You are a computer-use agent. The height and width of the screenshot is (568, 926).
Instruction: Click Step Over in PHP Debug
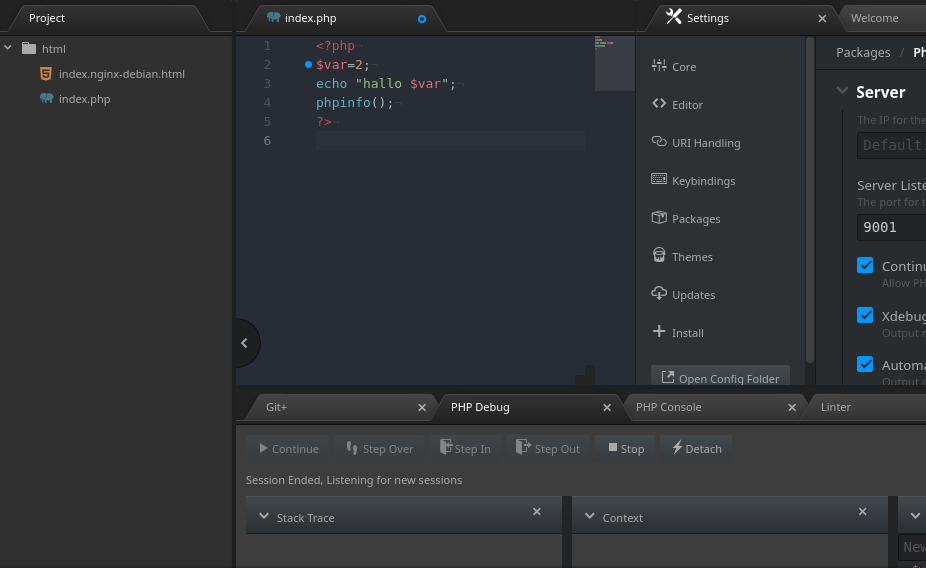[x=379, y=449]
